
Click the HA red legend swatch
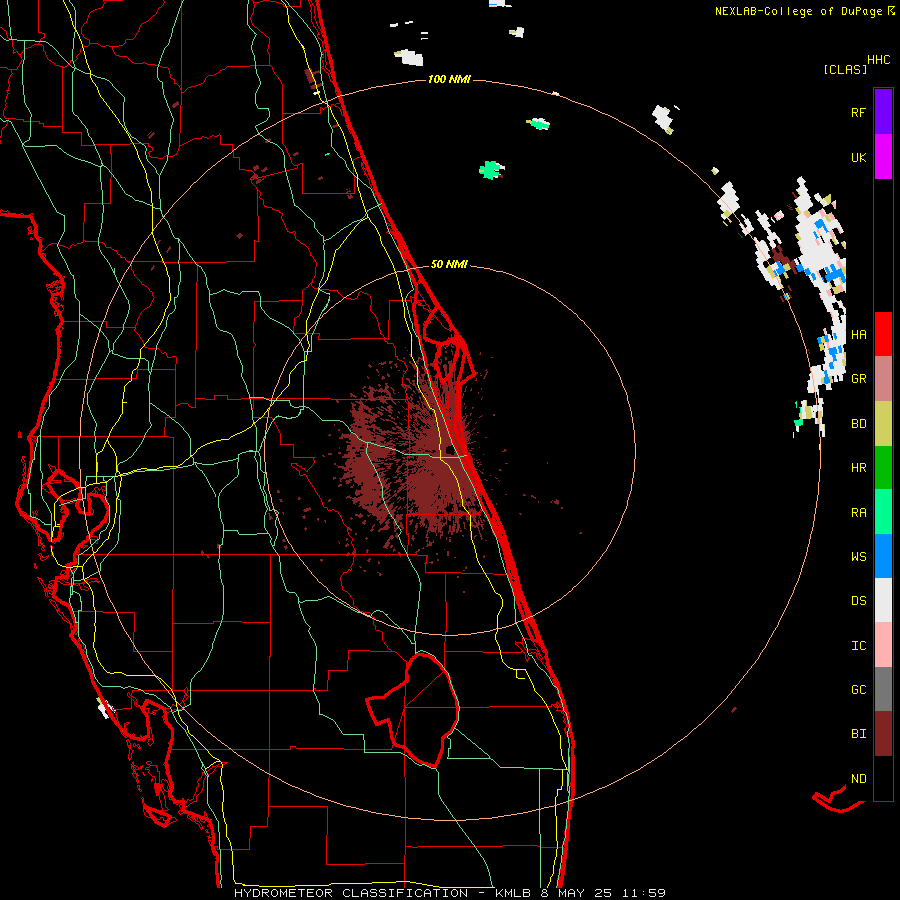coord(883,334)
